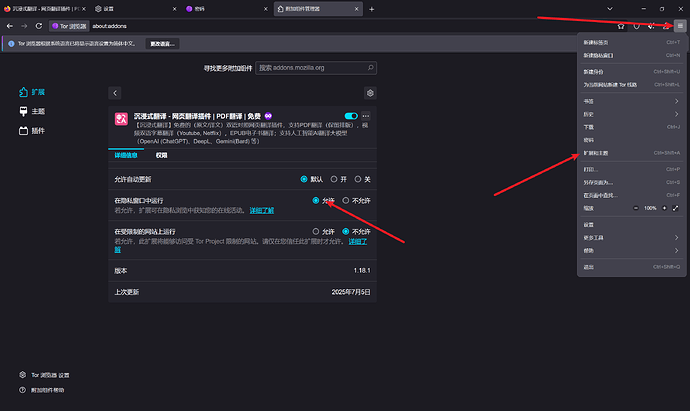
Task: Choose 下载 from the application menu
Action: [x=631, y=127]
